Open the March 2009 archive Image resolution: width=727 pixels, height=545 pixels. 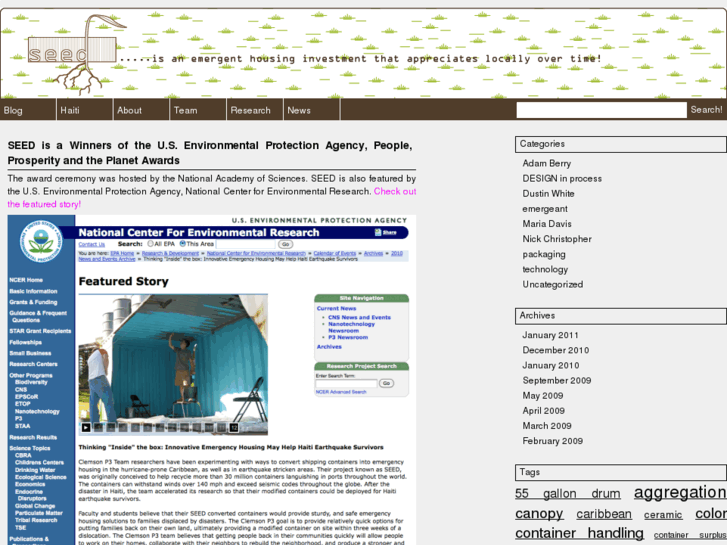click(x=547, y=426)
